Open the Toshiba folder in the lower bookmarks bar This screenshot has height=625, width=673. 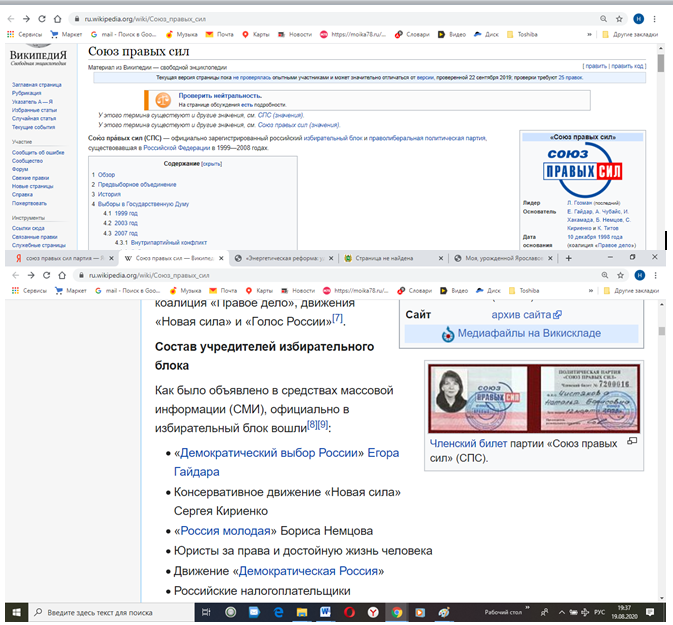click(x=523, y=291)
